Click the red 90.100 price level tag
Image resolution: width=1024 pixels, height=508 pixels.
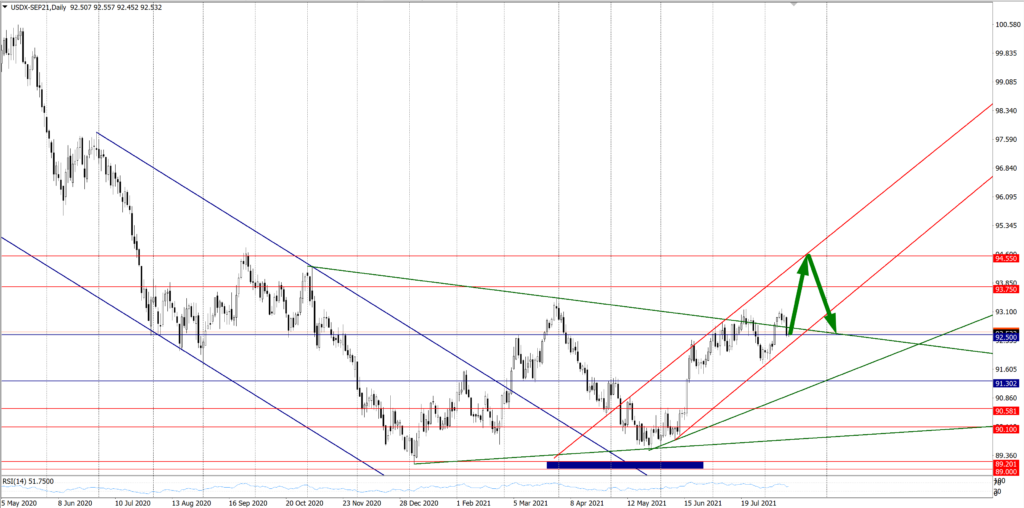[1005, 429]
